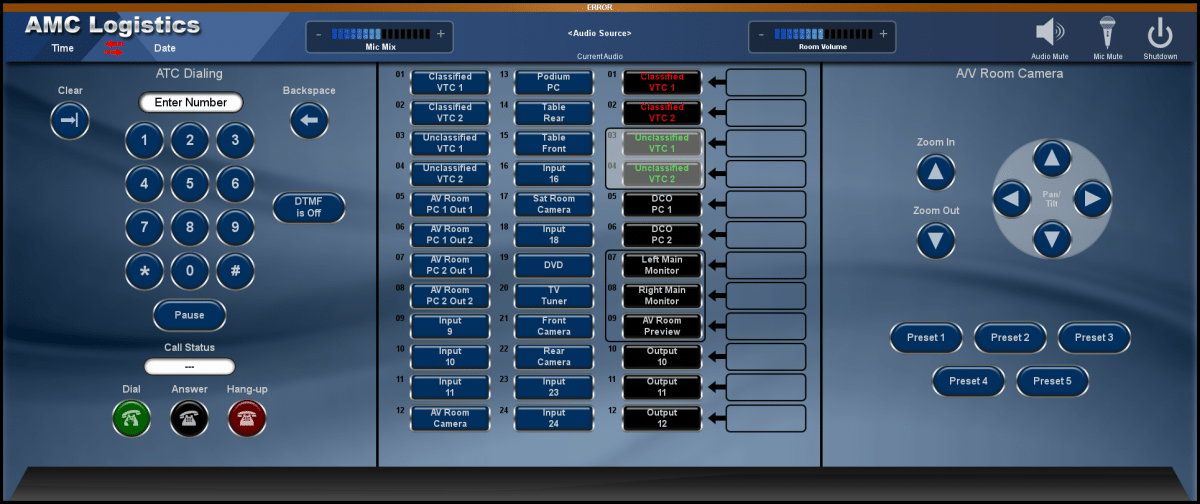Select input 17 Sat Room Camera
This screenshot has width=1200, height=504.
coord(554,204)
